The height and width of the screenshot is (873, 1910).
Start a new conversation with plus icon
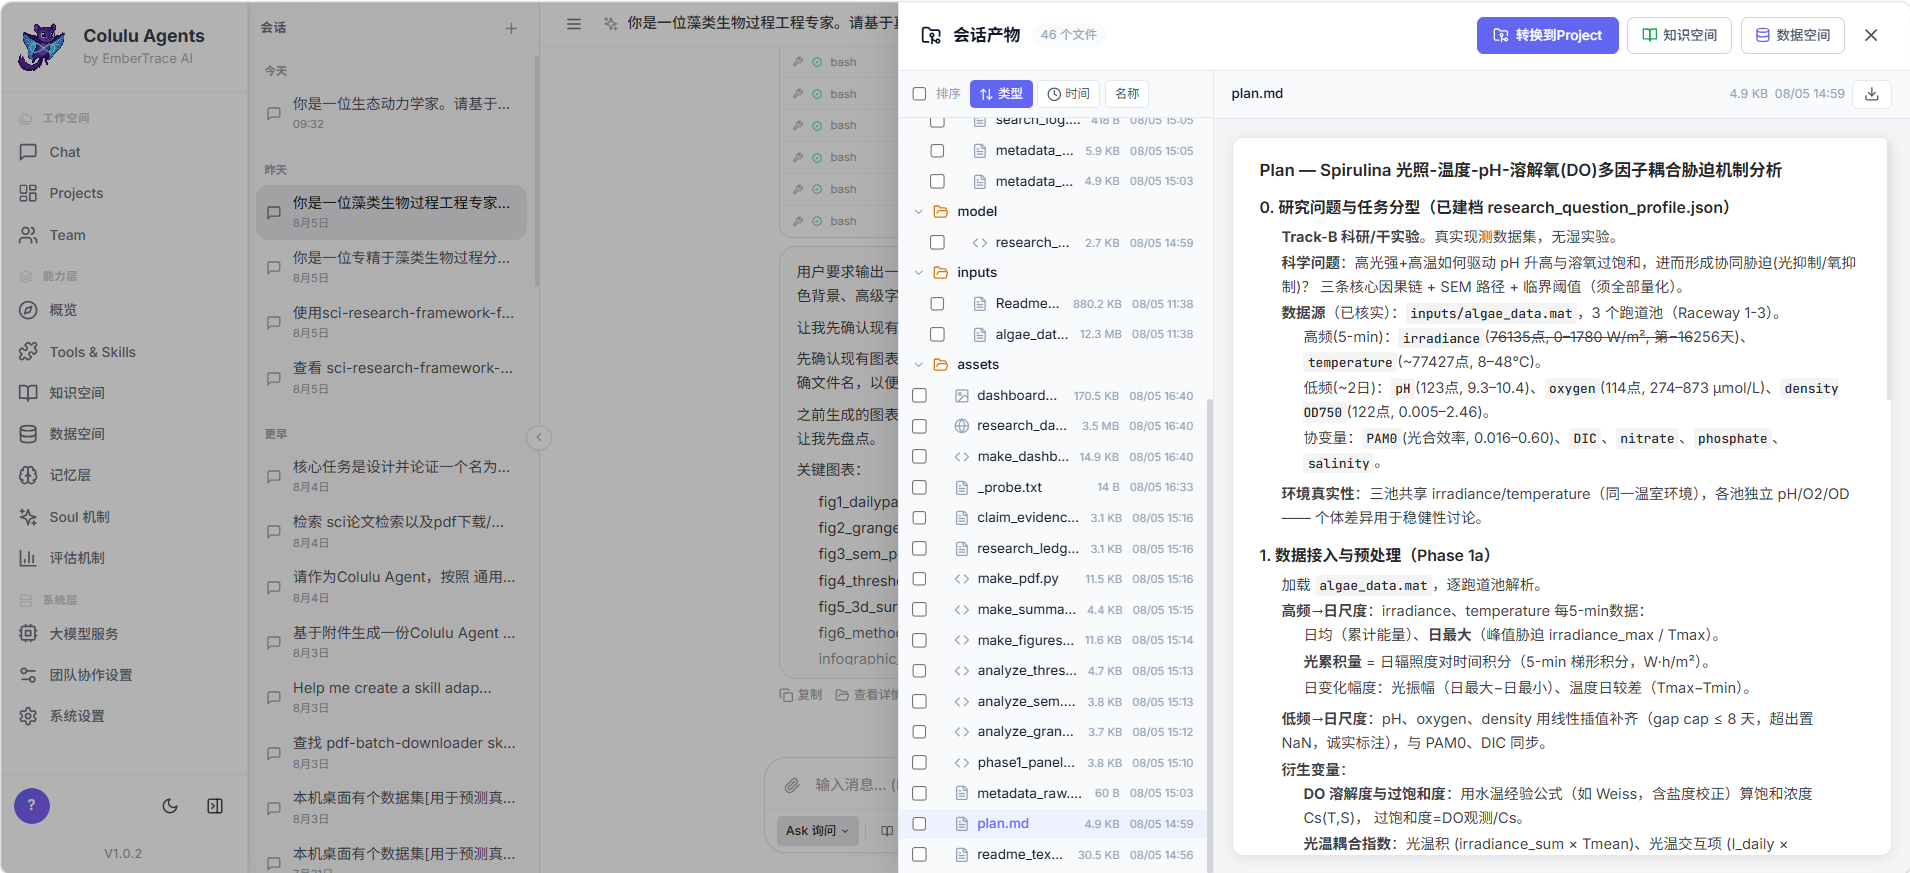click(x=511, y=28)
